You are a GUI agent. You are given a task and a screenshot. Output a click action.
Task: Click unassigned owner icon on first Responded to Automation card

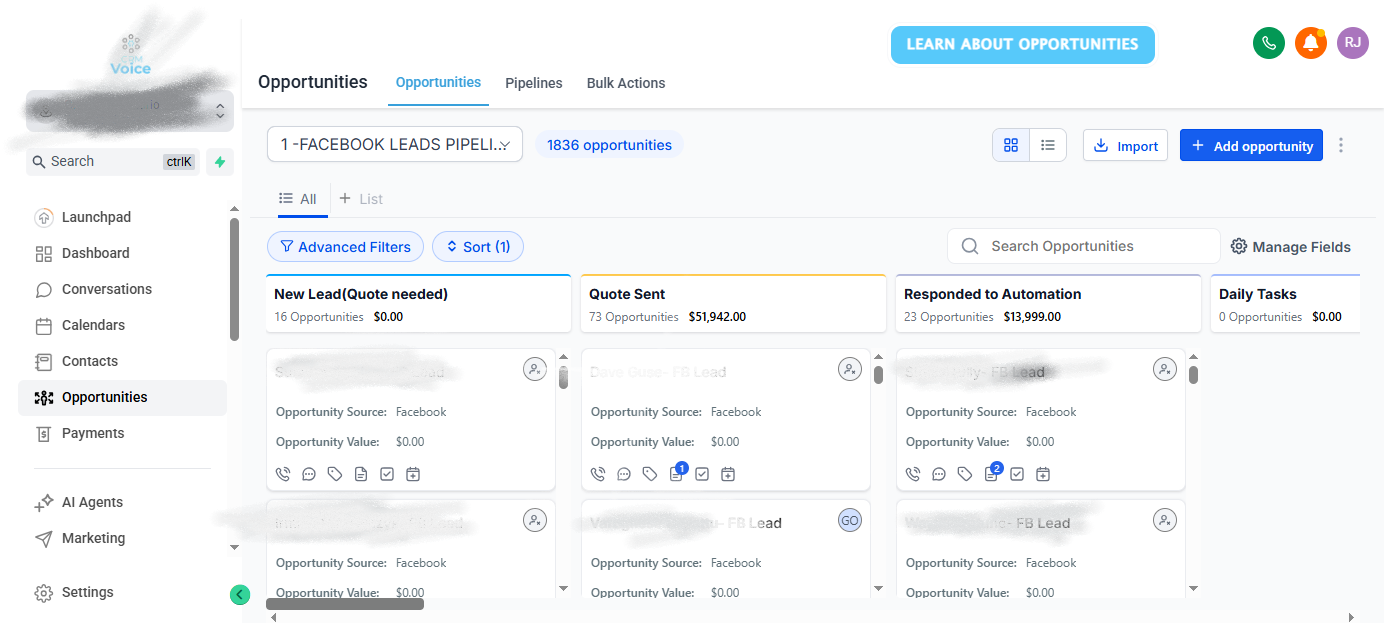1165,369
